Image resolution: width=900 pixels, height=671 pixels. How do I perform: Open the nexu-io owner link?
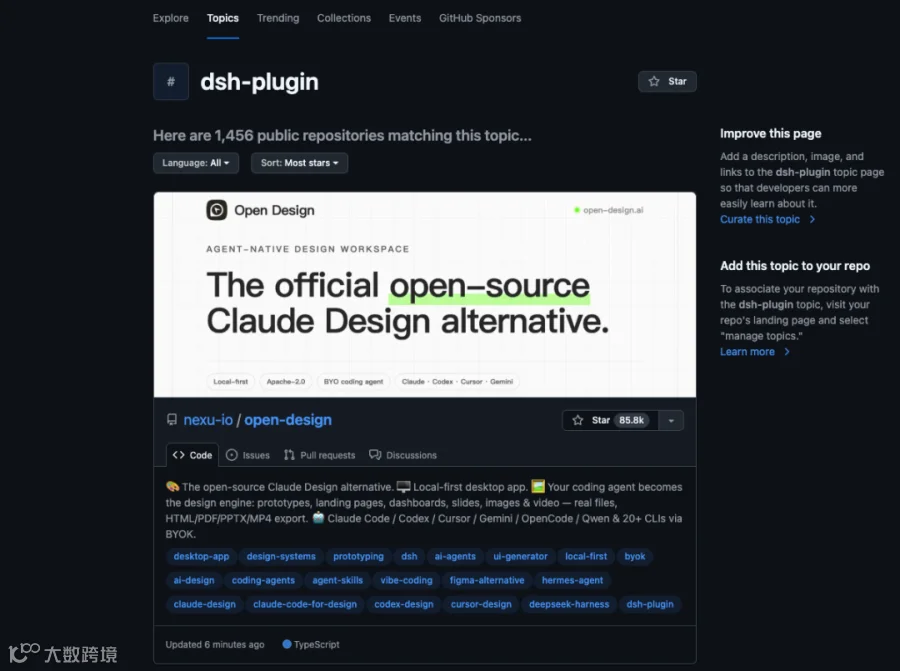tap(208, 420)
